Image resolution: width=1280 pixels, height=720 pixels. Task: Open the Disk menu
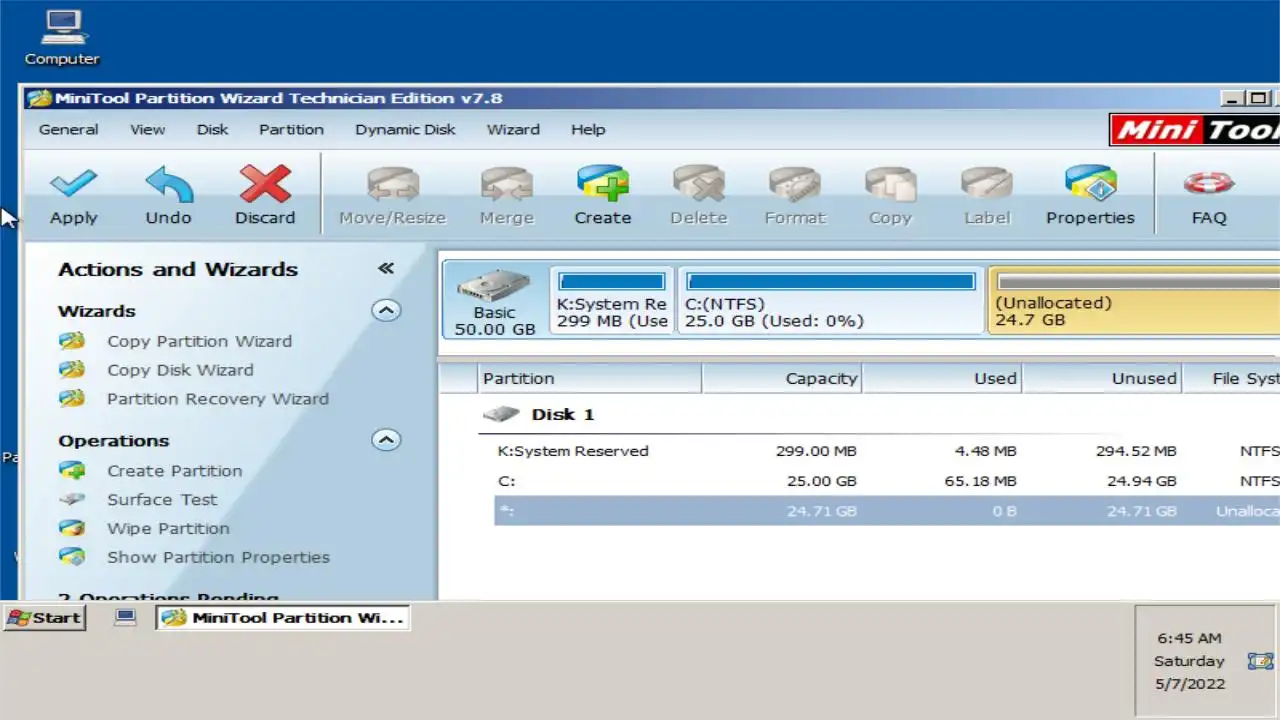[212, 129]
